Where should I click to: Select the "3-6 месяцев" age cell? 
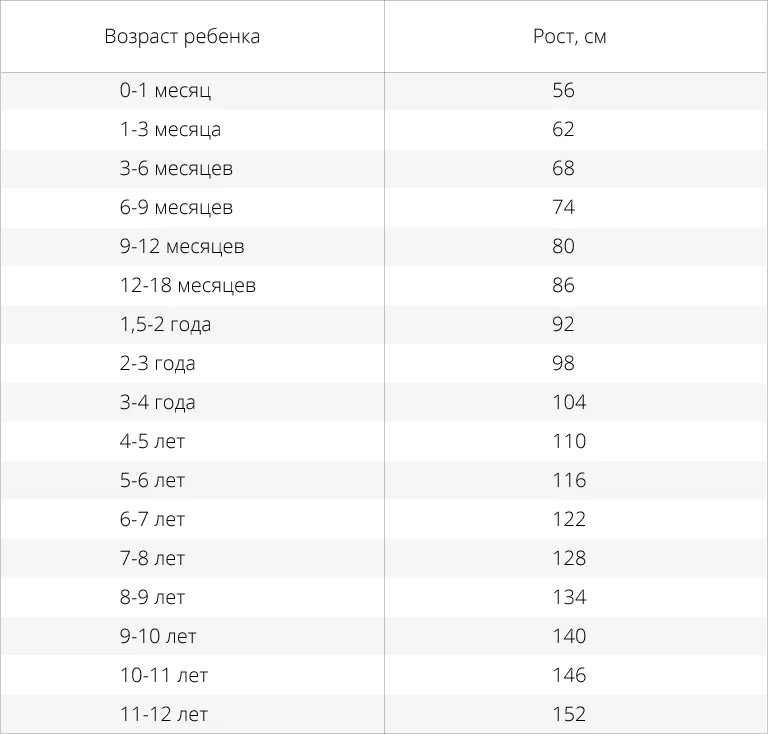[176, 169]
